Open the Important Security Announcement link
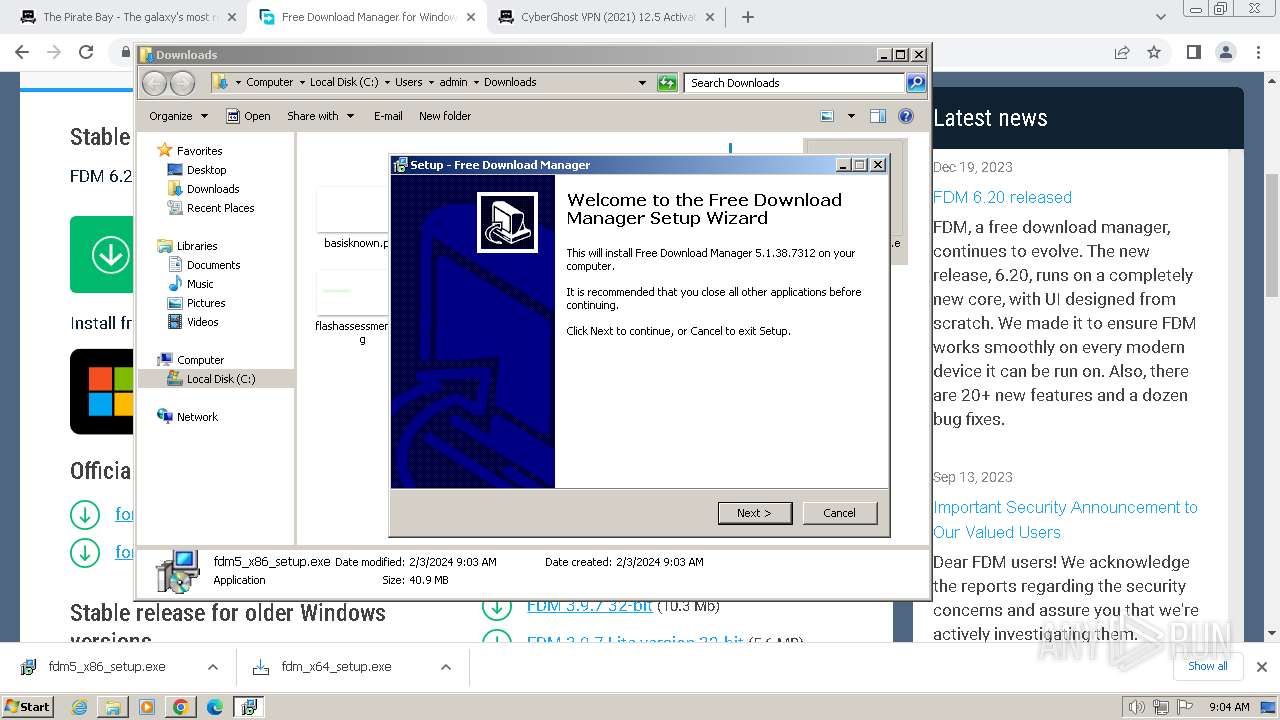1280x720 pixels. coord(1065,520)
